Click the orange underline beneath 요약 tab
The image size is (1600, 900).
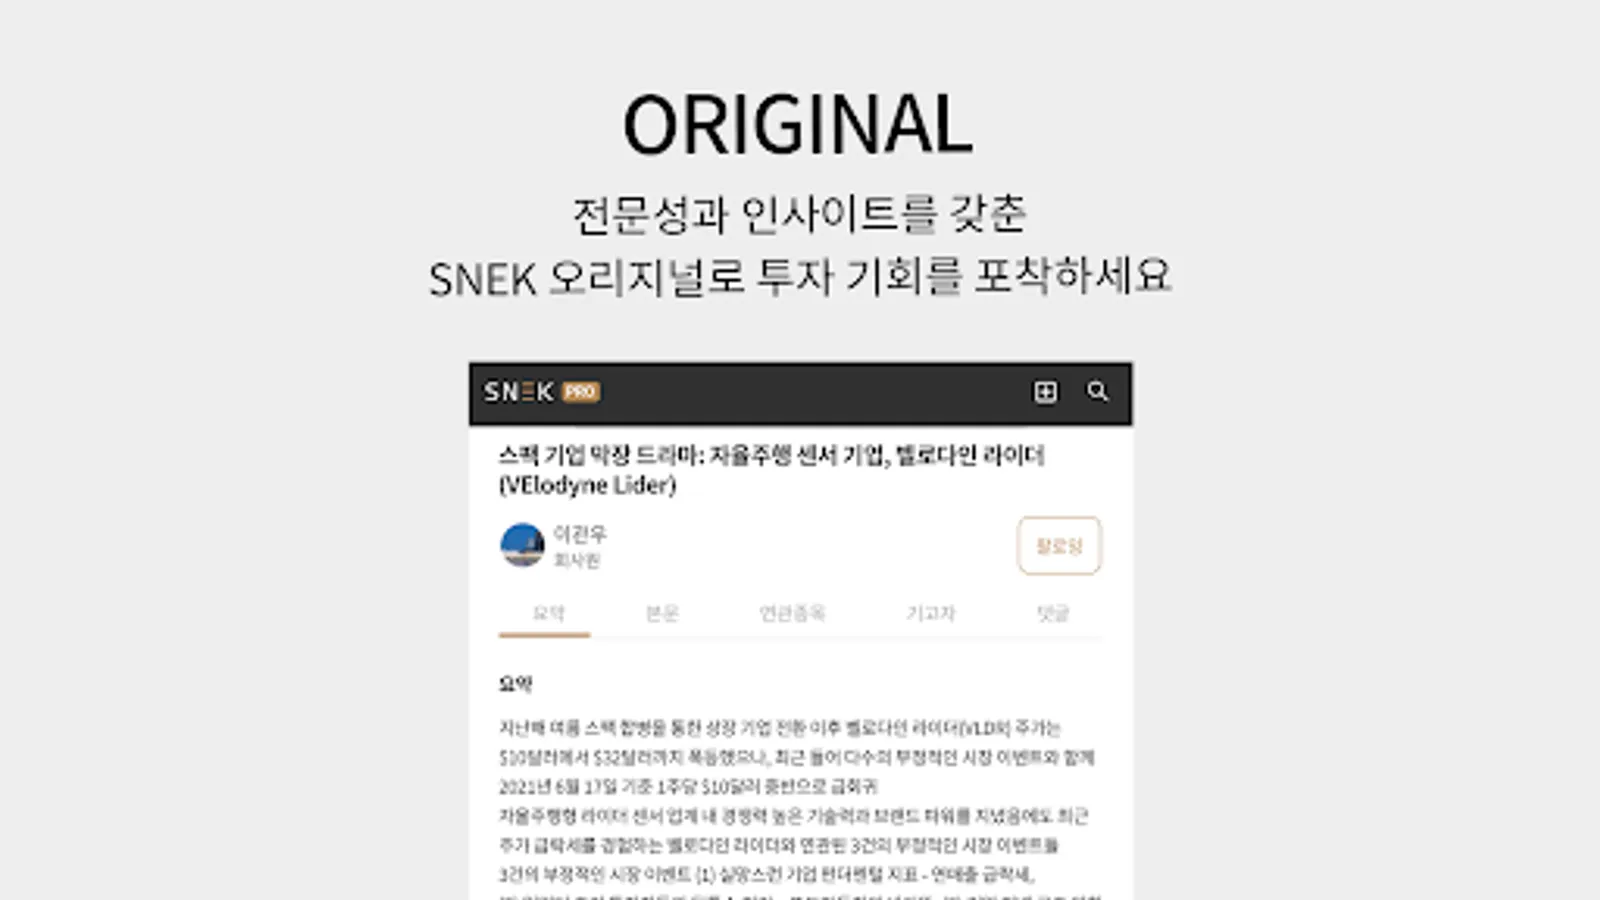tap(544, 634)
